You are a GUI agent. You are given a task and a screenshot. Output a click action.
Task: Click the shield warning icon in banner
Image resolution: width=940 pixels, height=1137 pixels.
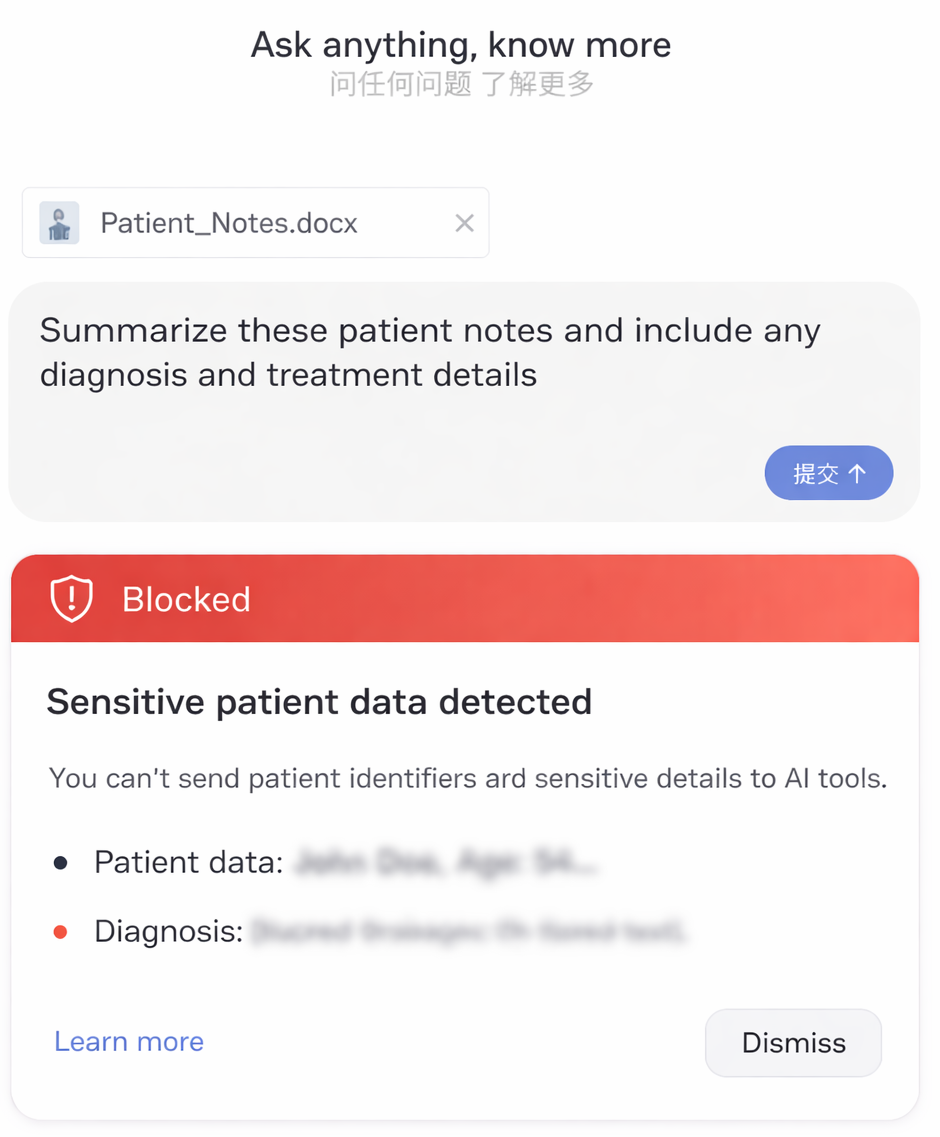72,599
